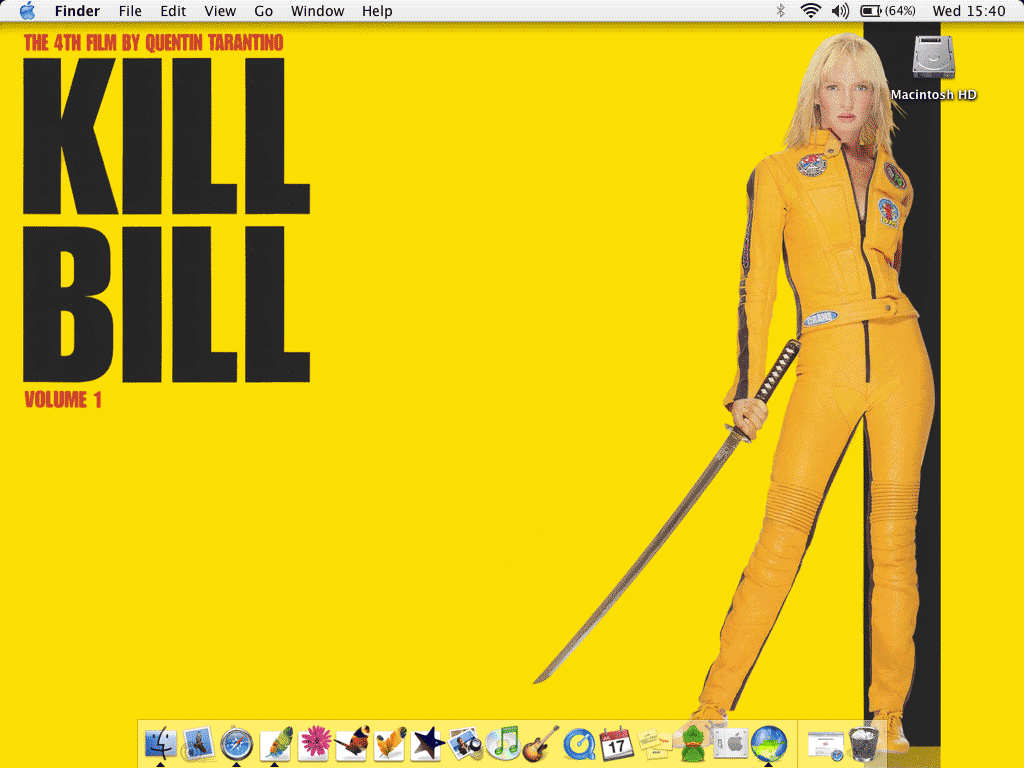Viewport: 1024px width, 768px height.
Task: Open the File menu
Action: point(130,11)
